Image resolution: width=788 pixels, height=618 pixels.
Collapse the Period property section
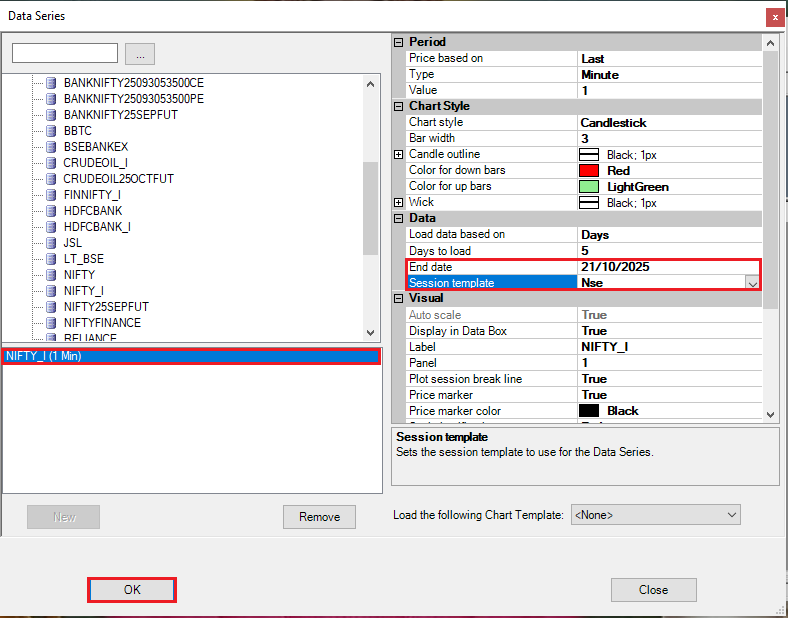(399, 42)
